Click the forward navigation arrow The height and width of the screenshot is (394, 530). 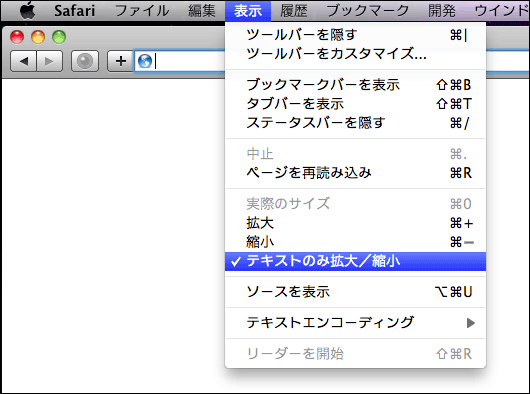click(49, 61)
